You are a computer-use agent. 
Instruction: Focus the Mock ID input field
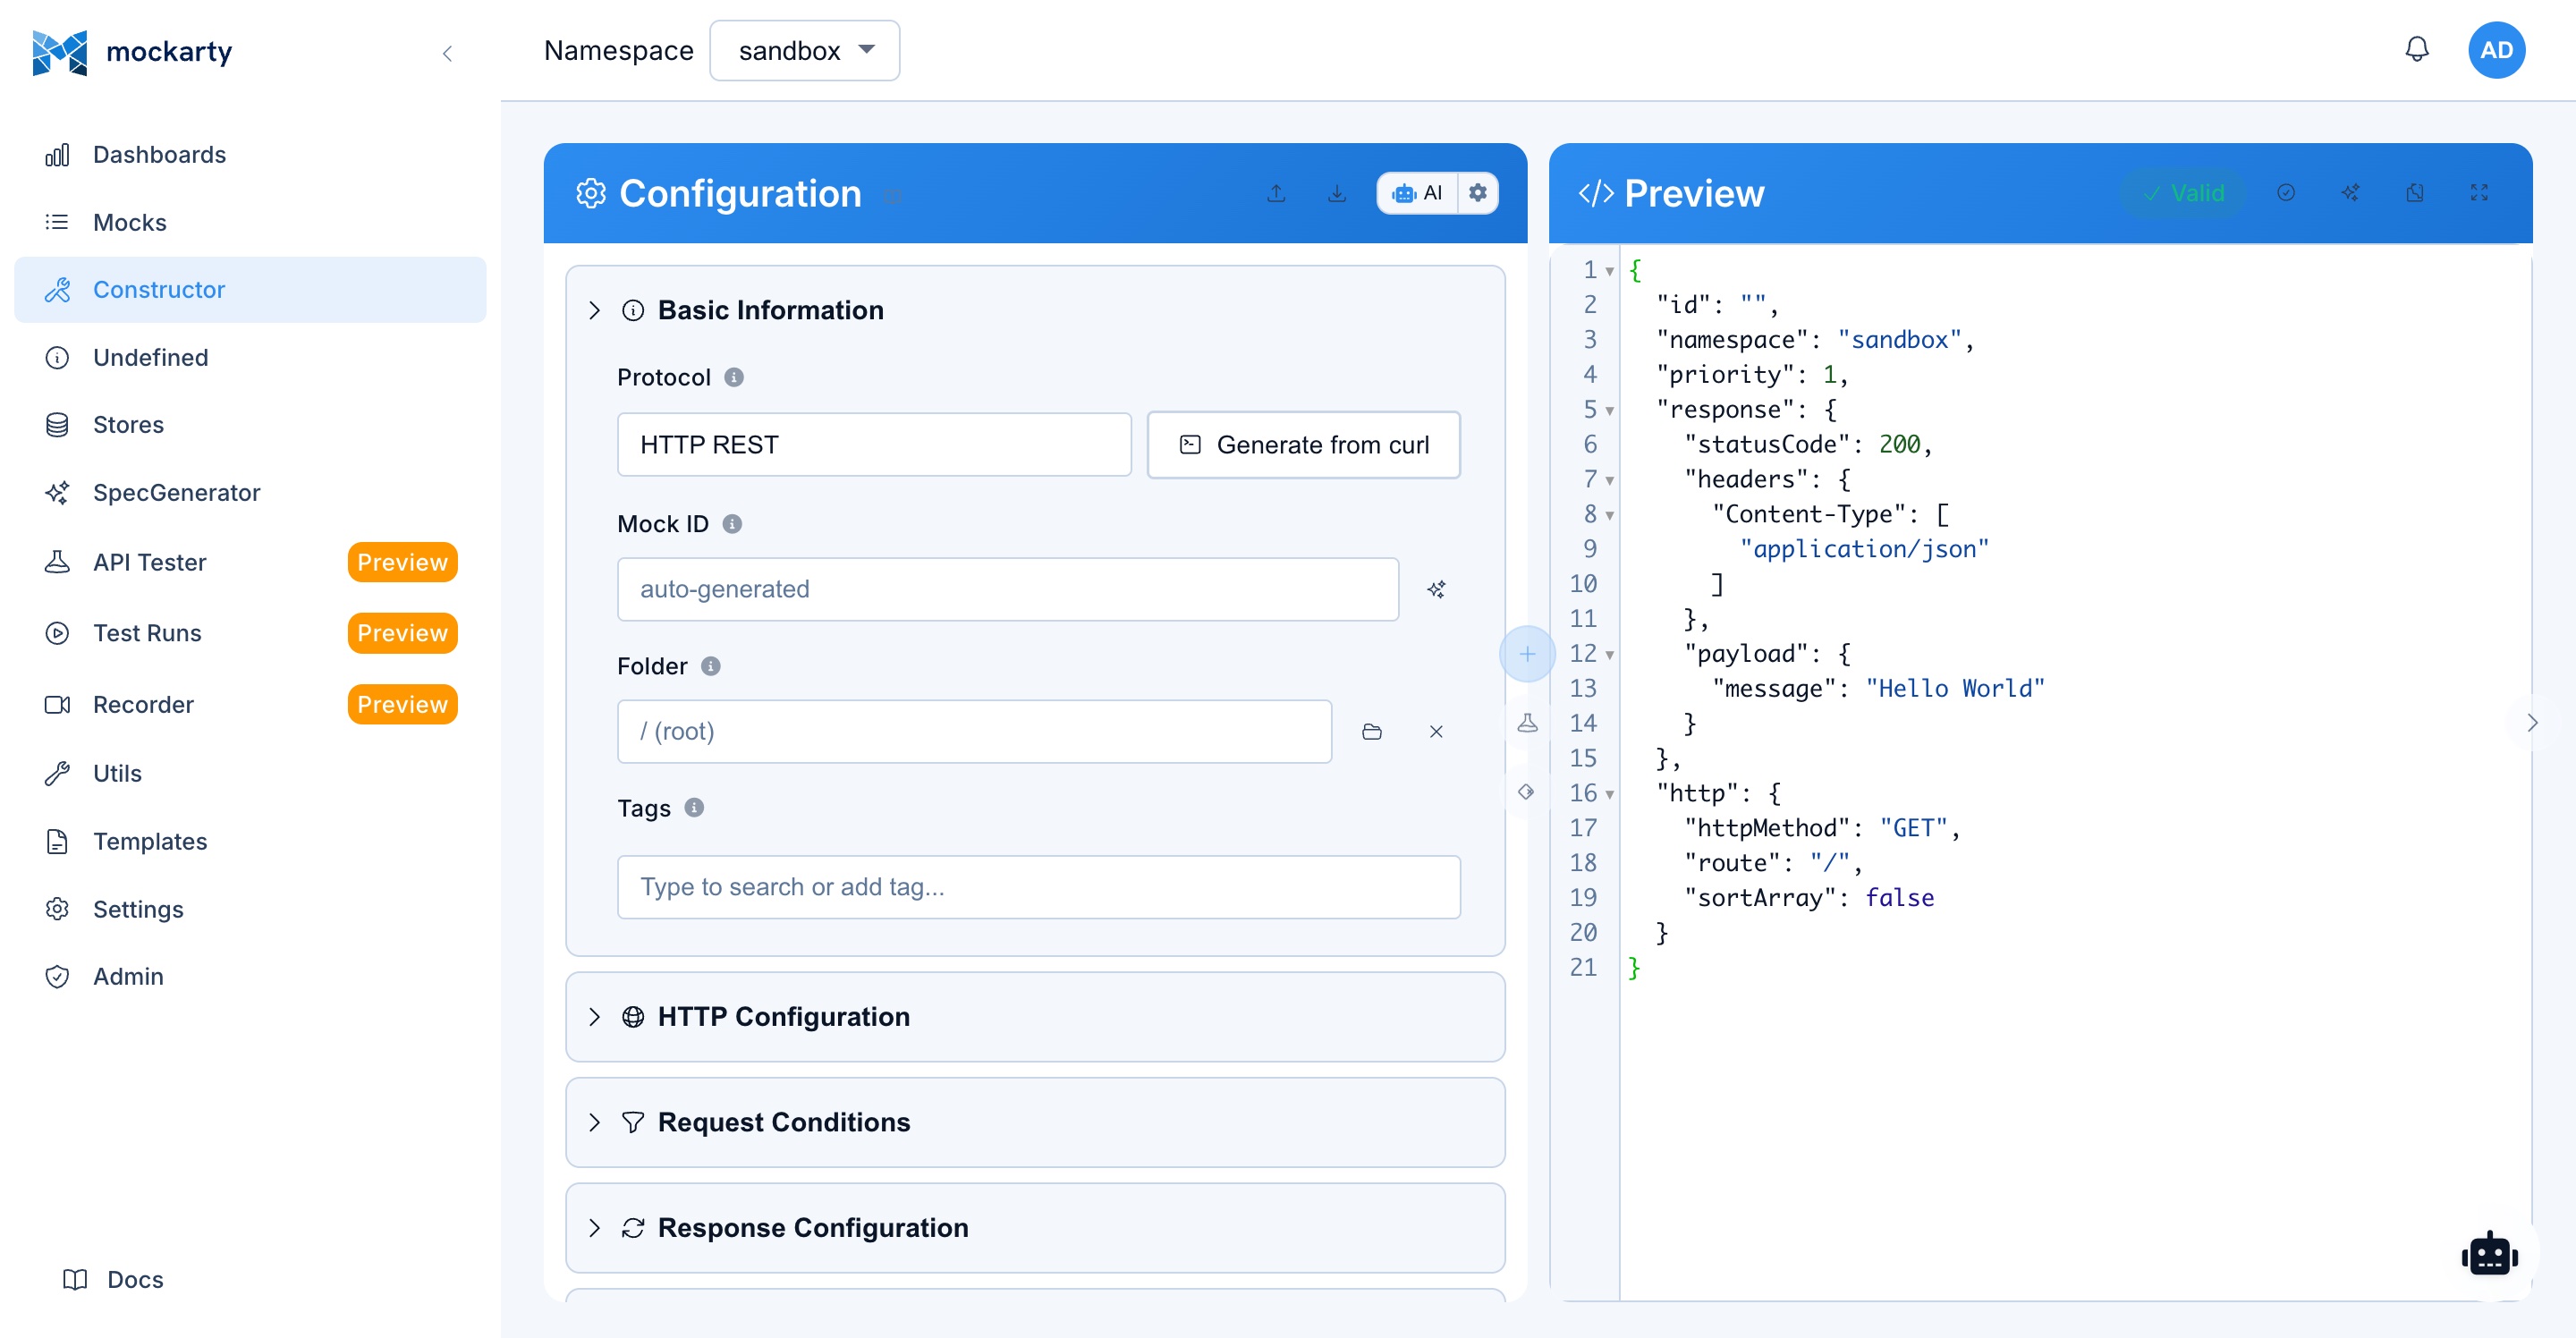pos(1008,589)
